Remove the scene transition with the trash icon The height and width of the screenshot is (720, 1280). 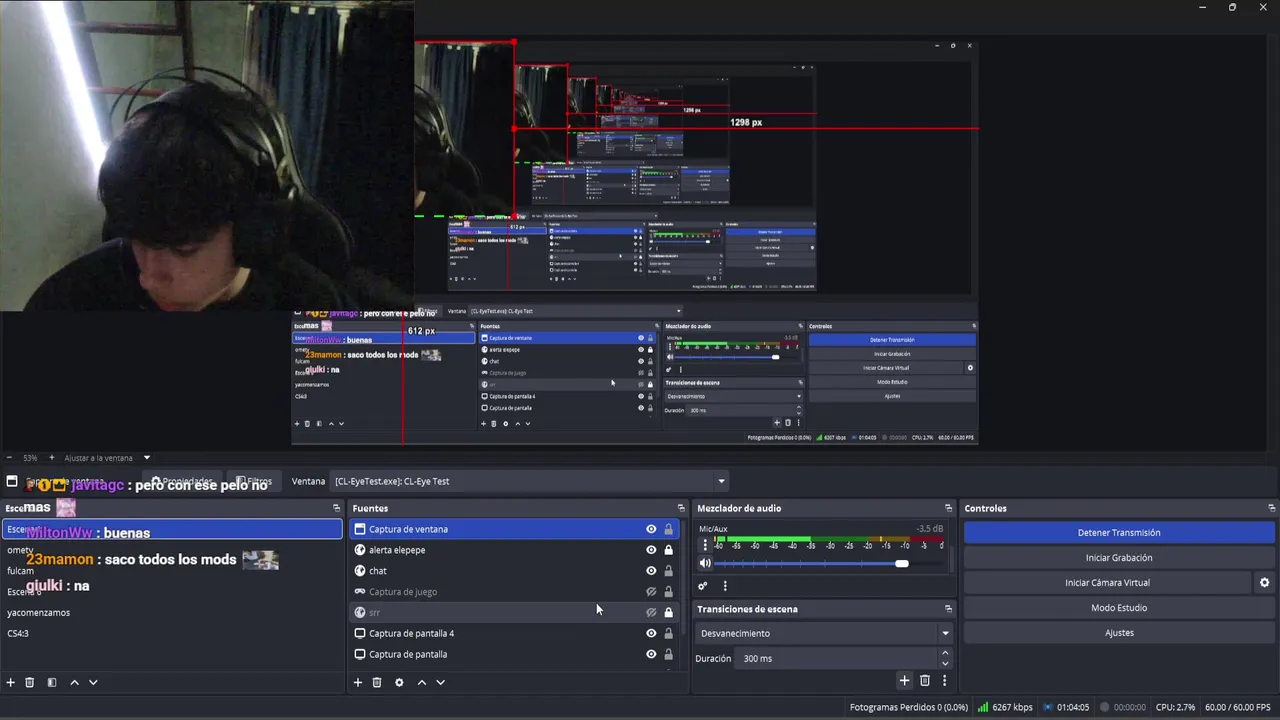click(925, 681)
